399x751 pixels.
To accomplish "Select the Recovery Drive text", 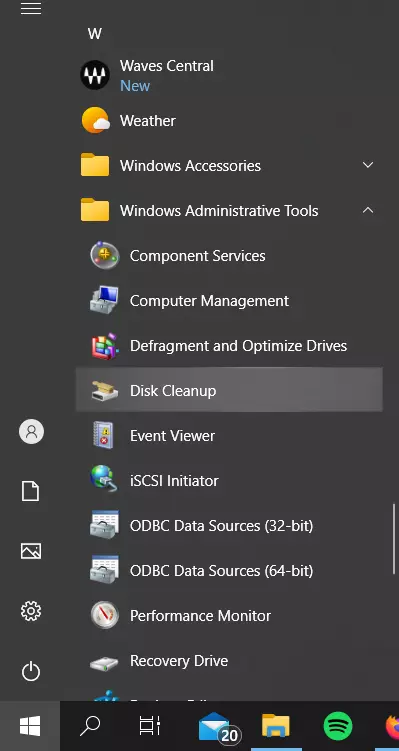I will [179, 661].
